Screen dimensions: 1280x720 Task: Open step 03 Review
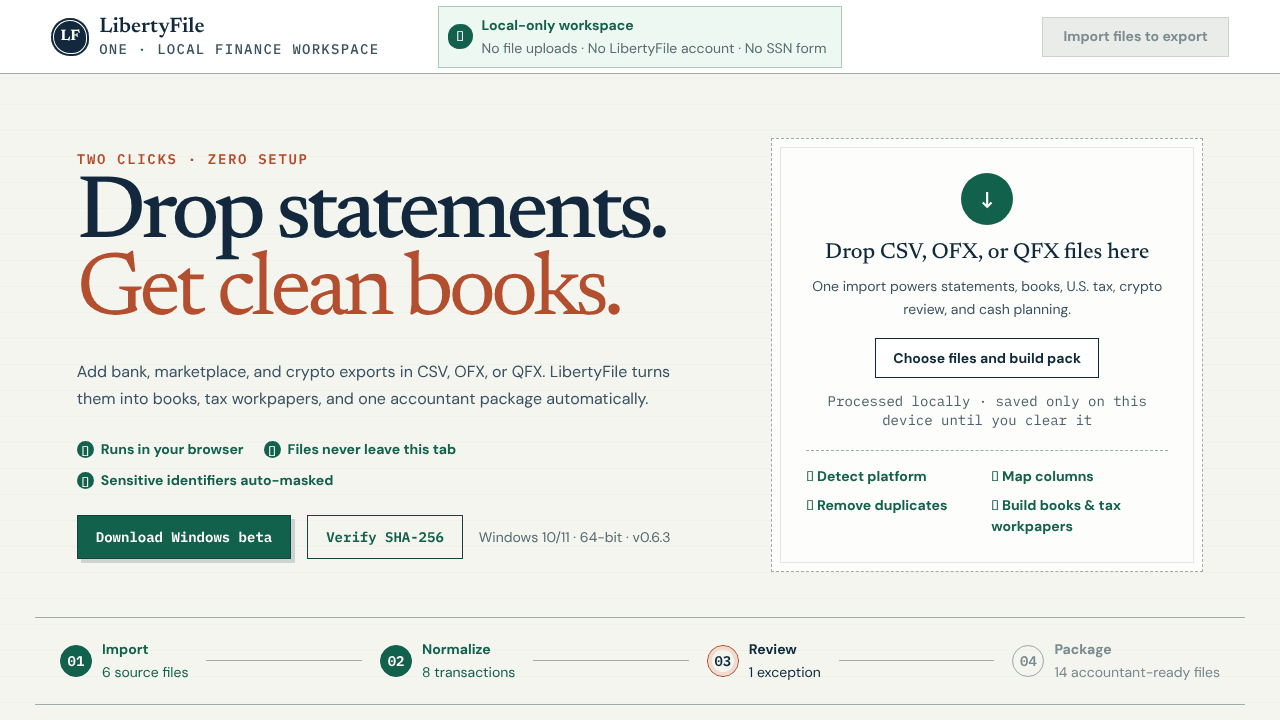[x=764, y=661]
